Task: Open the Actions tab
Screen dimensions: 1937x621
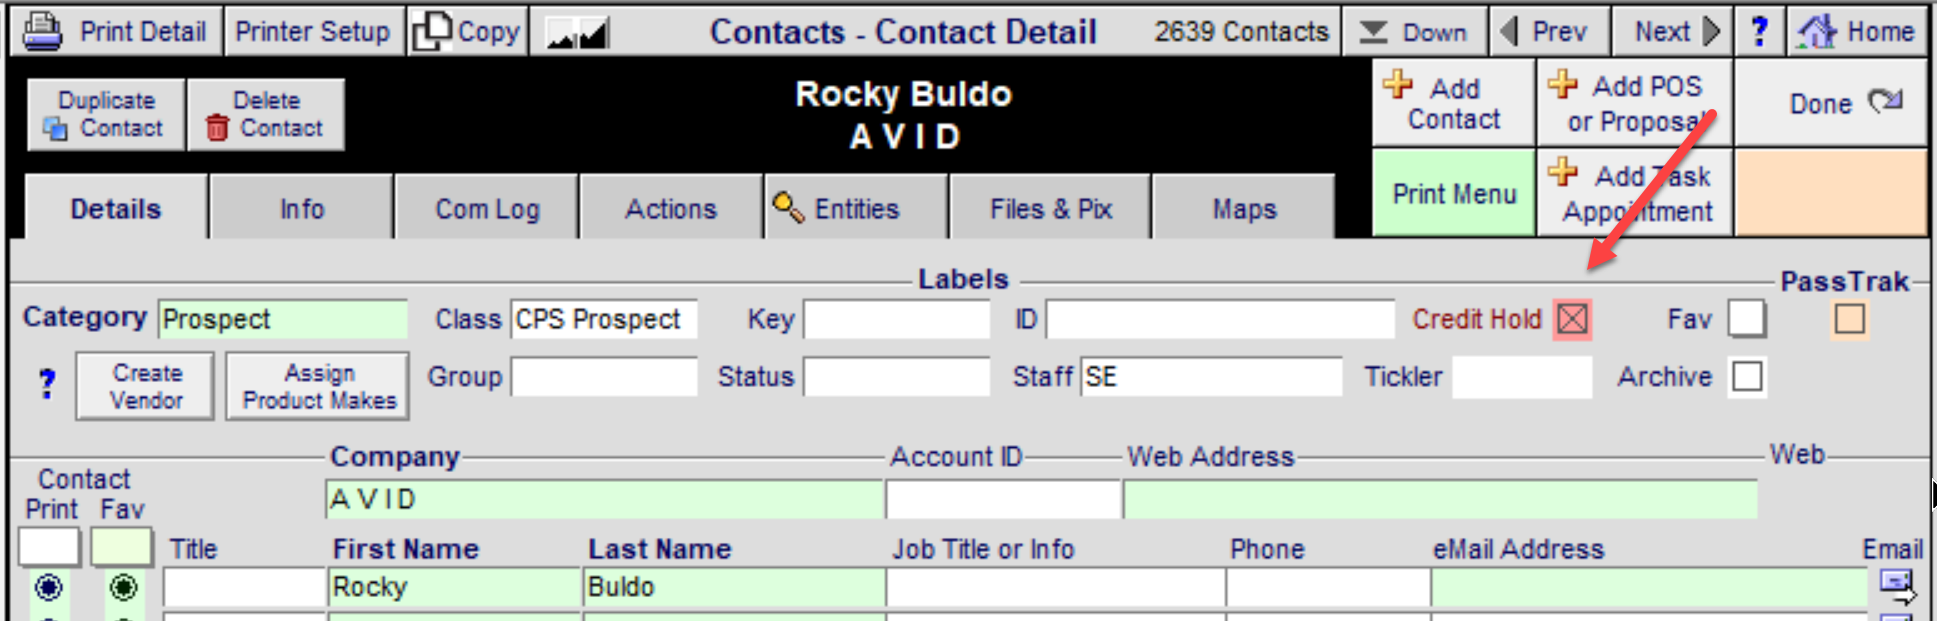Action: pyautogui.click(x=671, y=208)
